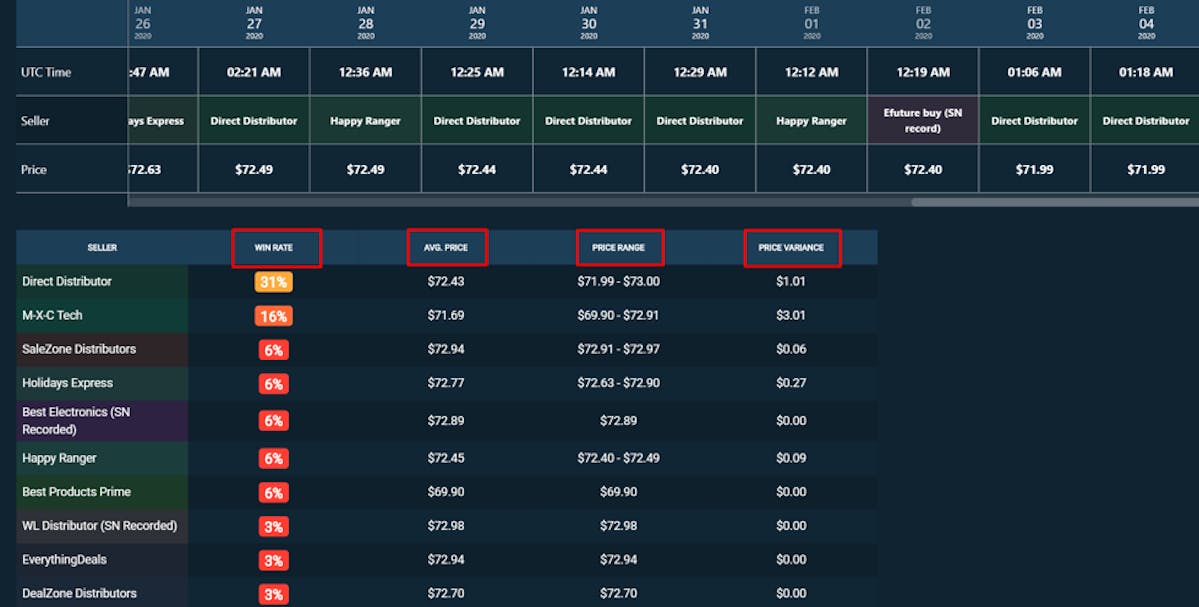This screenshot has height=607, width=1199.
Task: Click the '$72.43' average price value
Action: pos(446,281)
